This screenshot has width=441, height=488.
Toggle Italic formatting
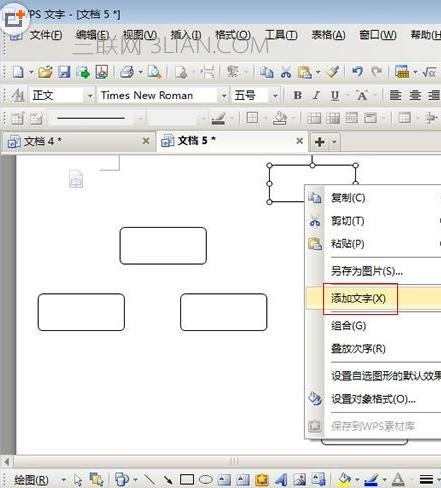click(x=316, y=96)
